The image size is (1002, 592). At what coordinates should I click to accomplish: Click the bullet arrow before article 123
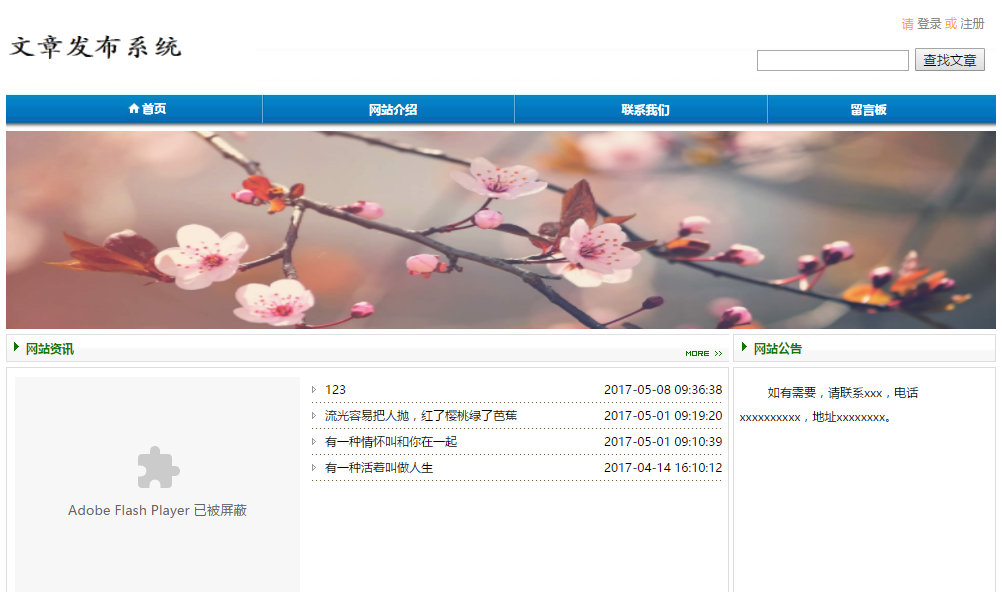tap(314, 389)
